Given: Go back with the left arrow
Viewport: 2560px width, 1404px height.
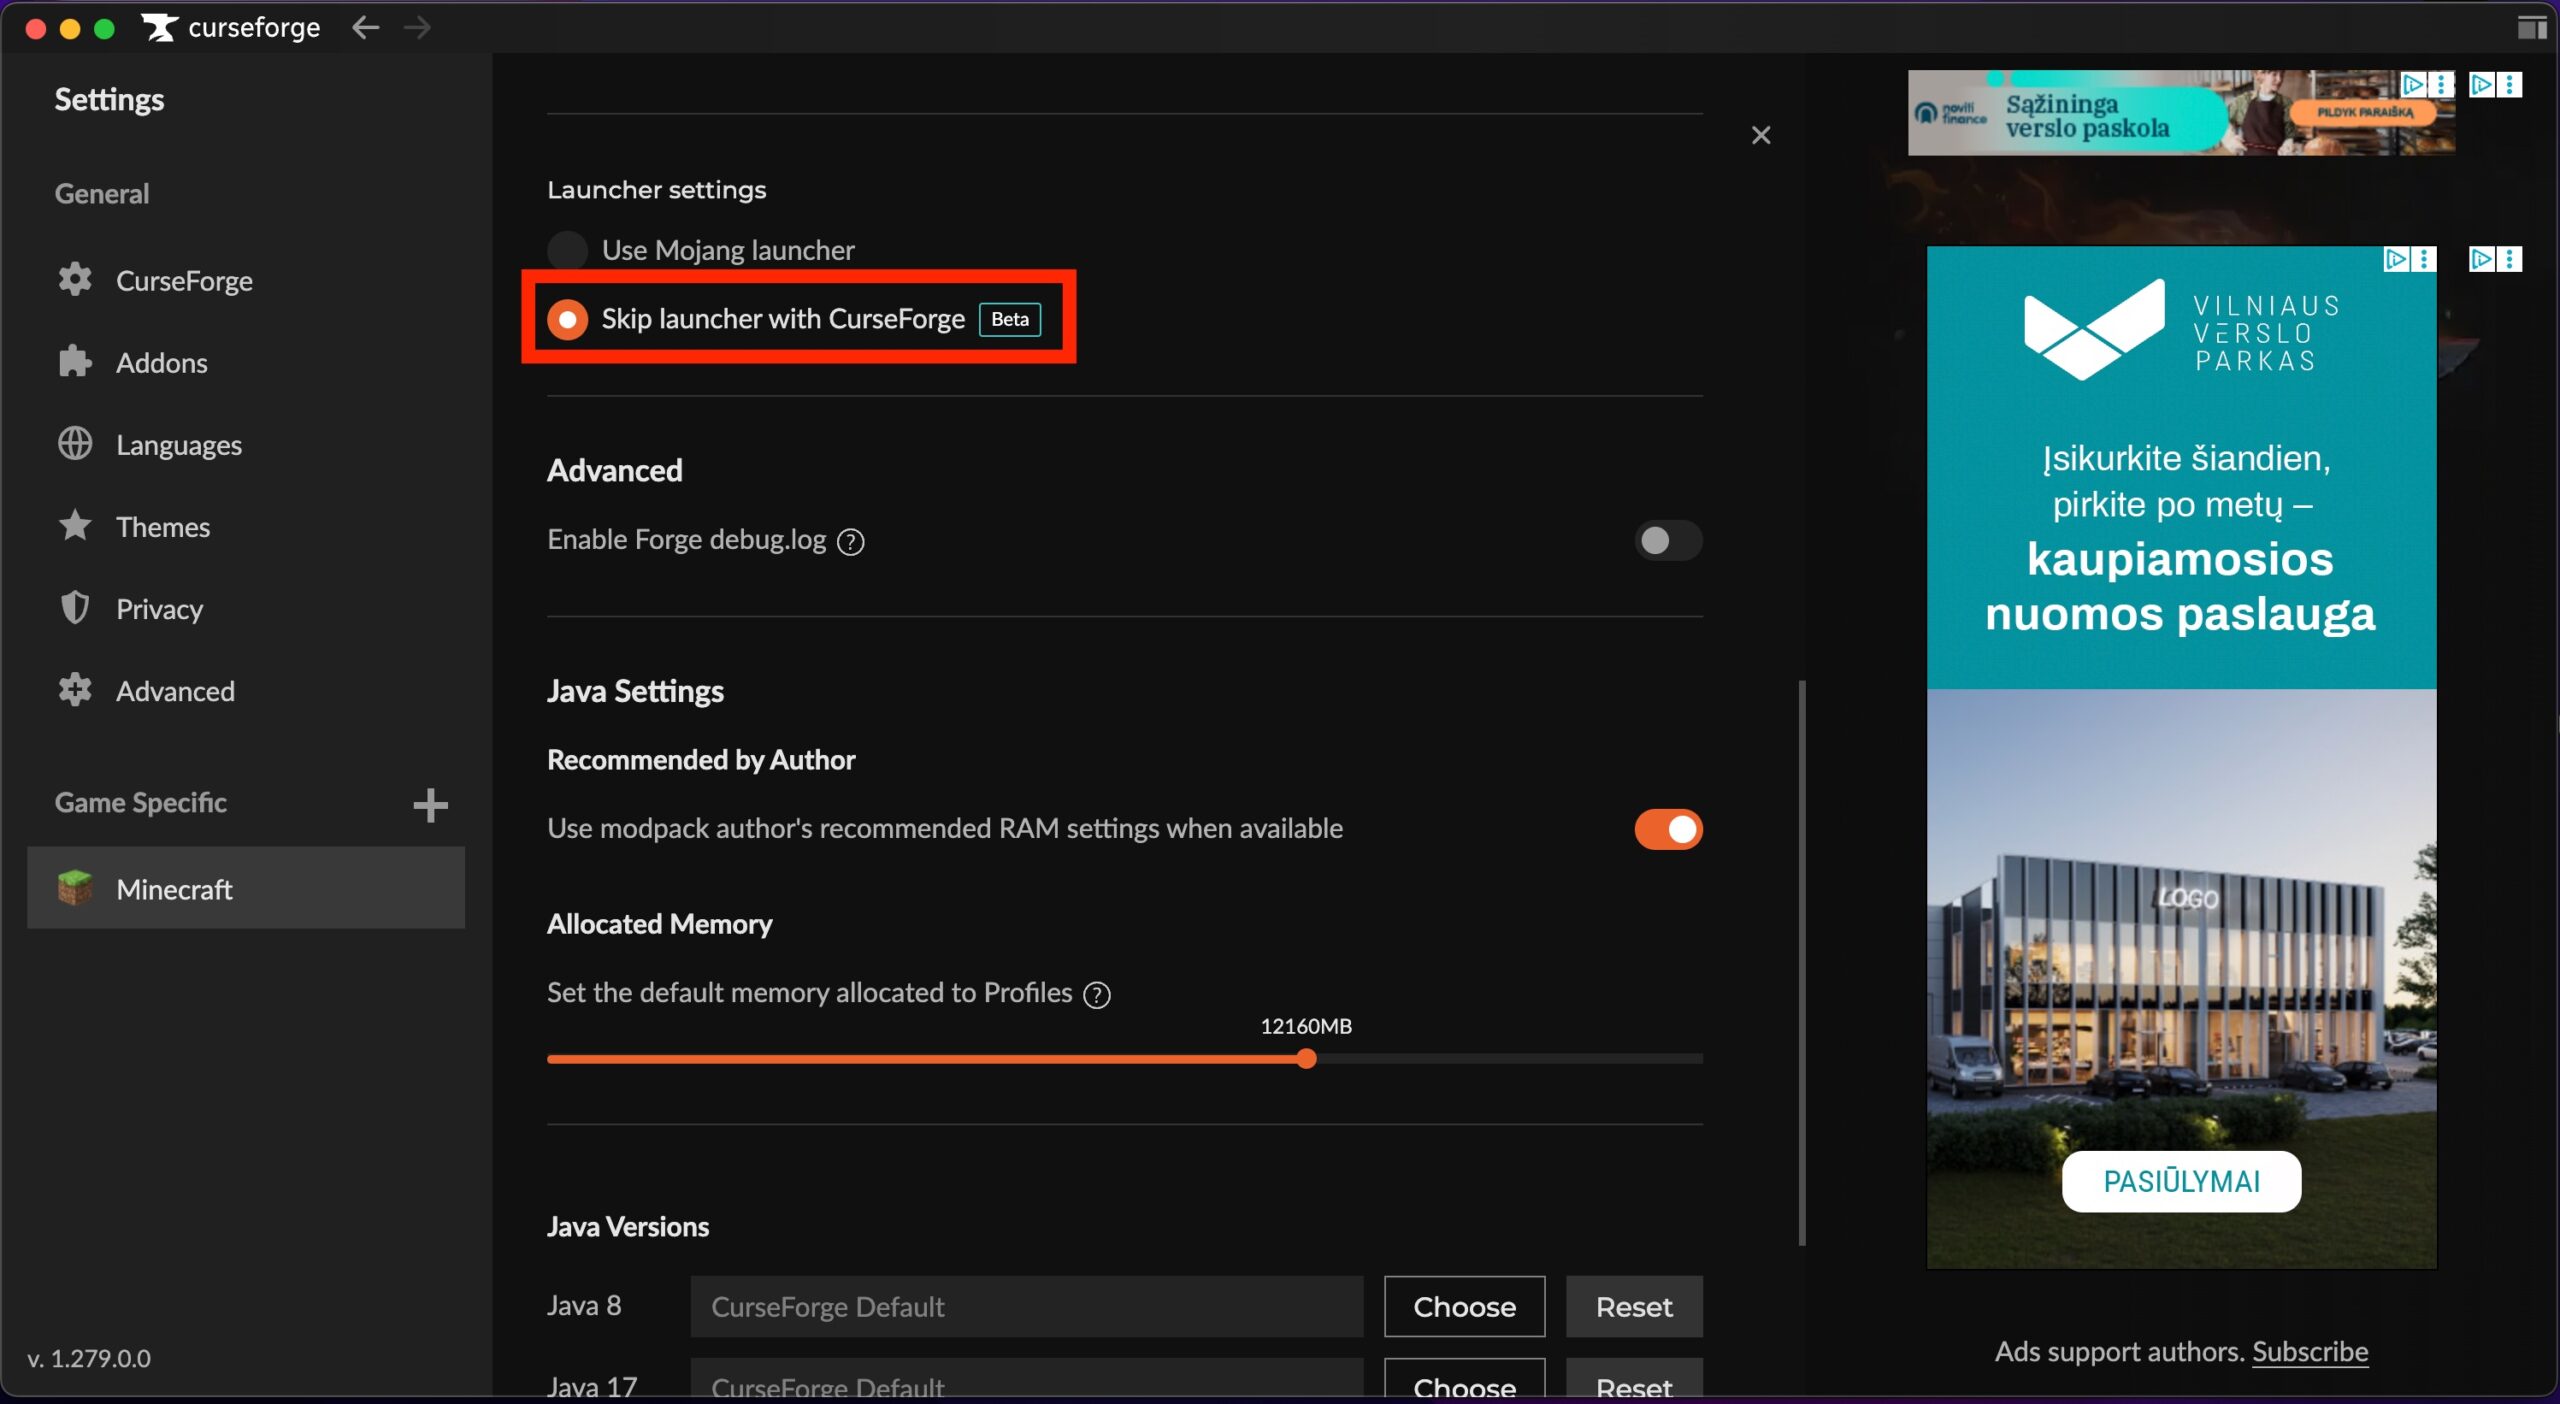Looking at the screenshot, I should [366, 27].
